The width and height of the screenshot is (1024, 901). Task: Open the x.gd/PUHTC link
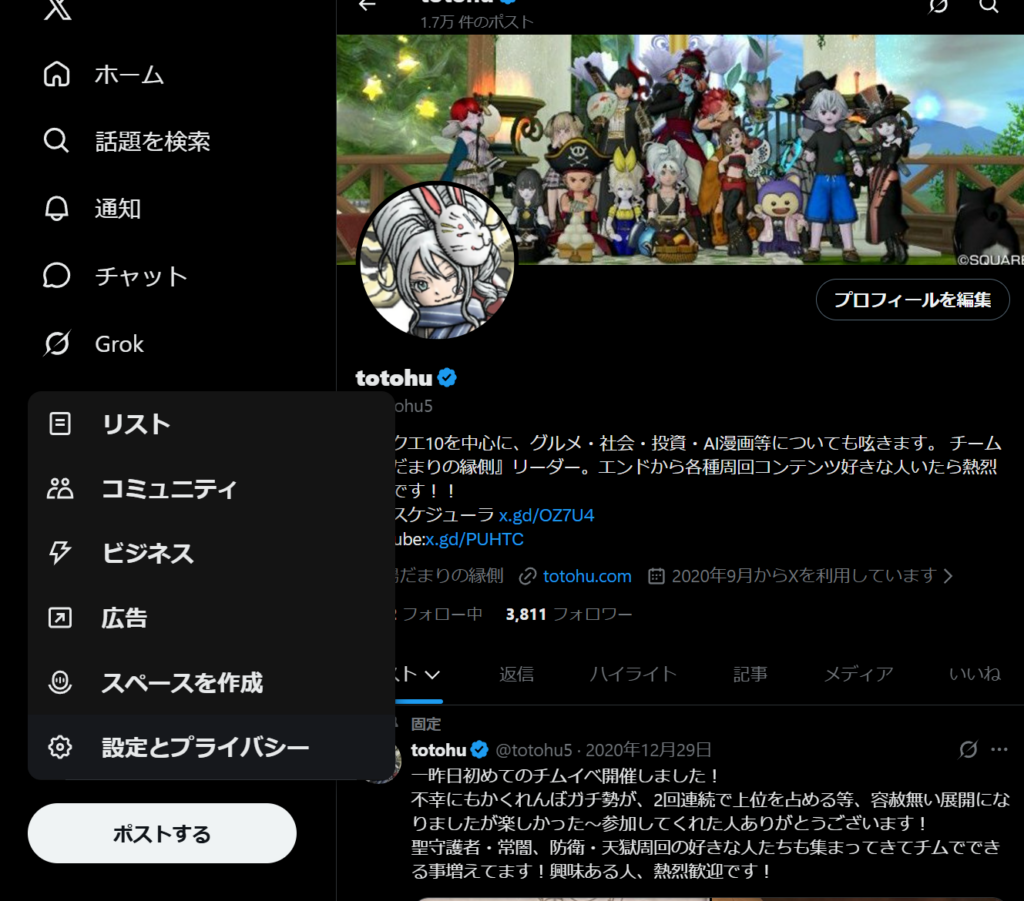pos(475,539)
